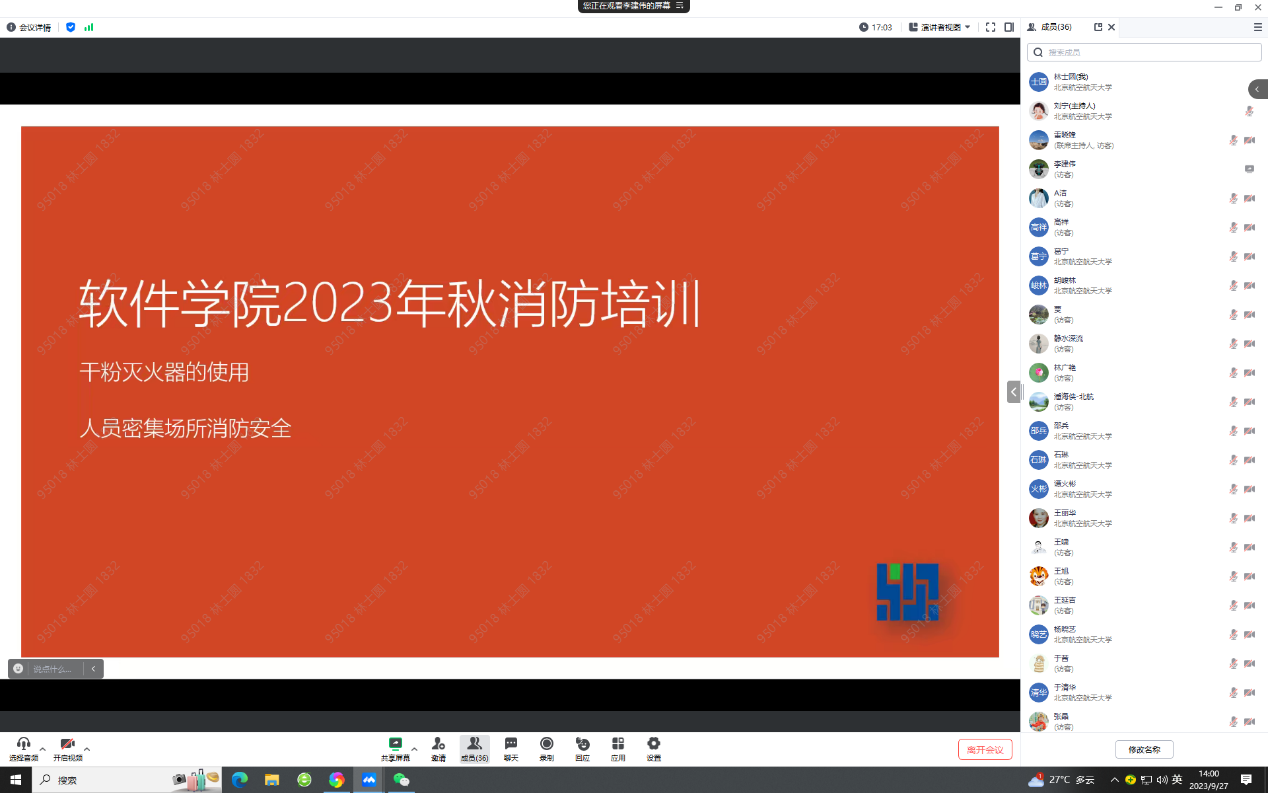Image resolution: width=1268 pixels, height=793 pixels.
Task: Click camera icon in 雷晓锋 row
Action: click(1250, 140)
